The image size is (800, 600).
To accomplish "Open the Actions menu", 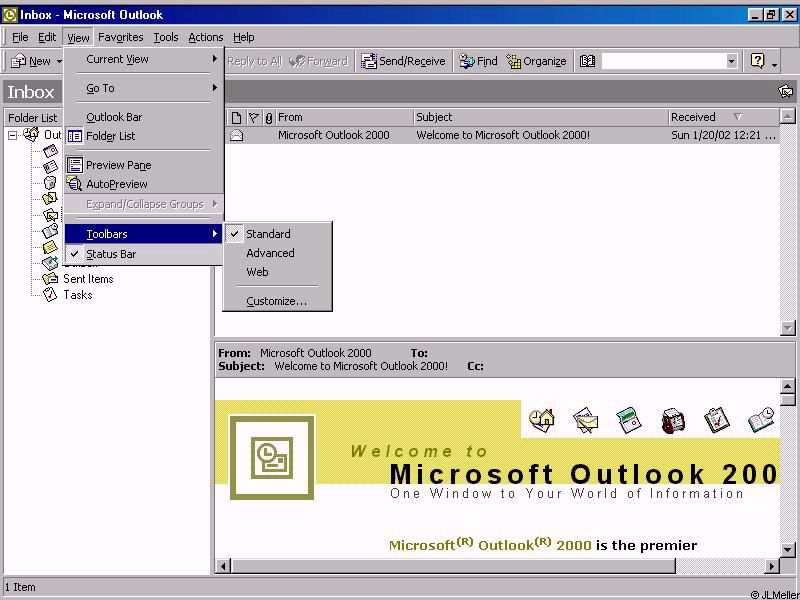I will pos(206,37).
